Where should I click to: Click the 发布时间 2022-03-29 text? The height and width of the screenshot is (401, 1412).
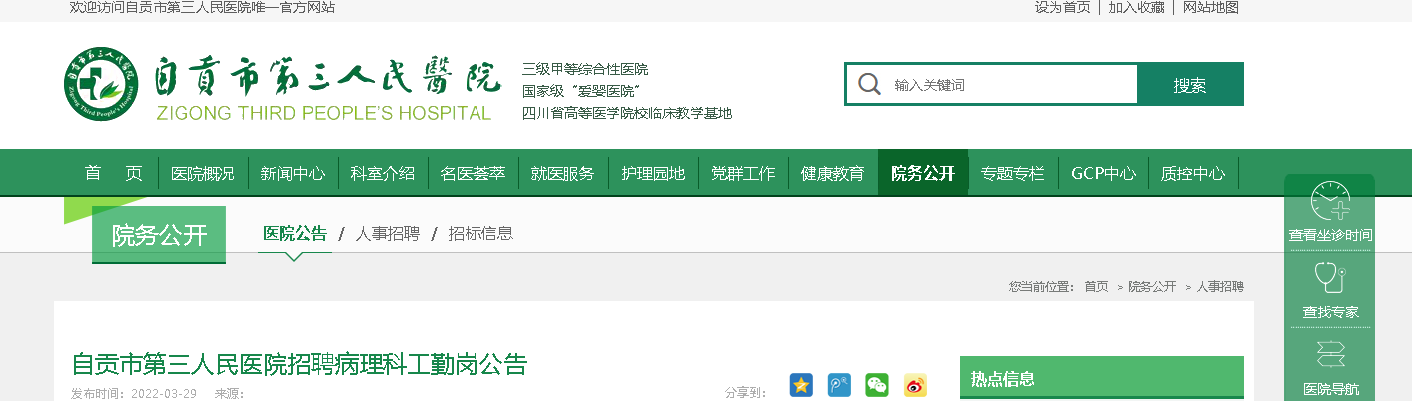pos(134,393)
